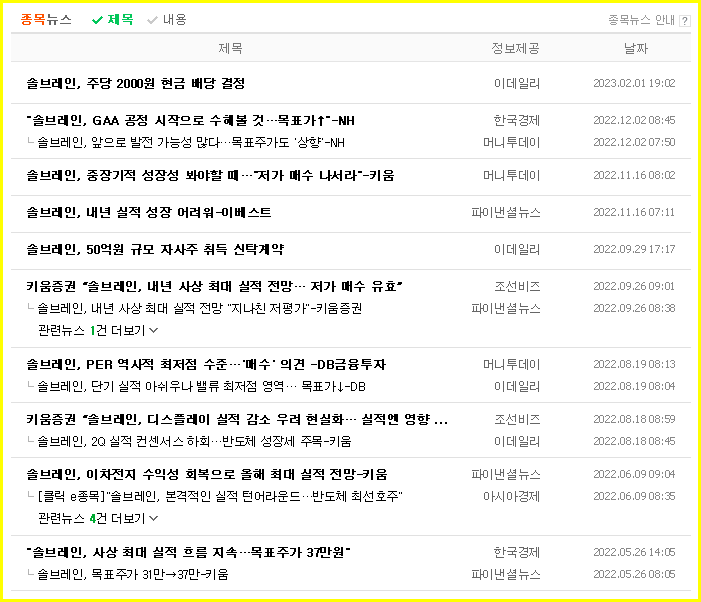
Task: Click the date 2022.08.18 08:45
Action: point(634,442)
